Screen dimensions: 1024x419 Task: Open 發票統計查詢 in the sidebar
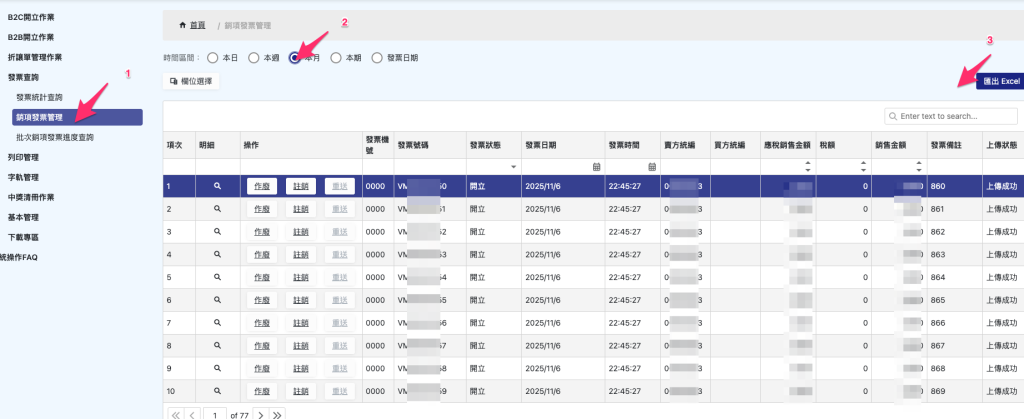tap(40, 97)
